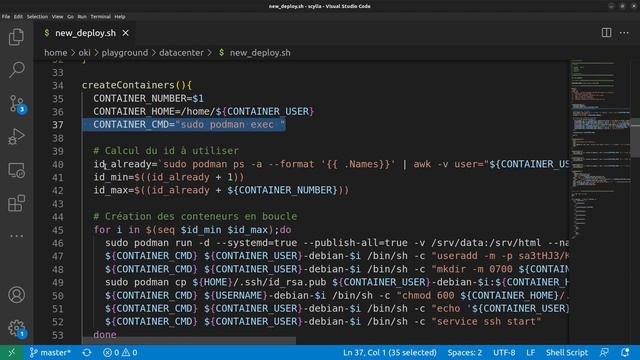Open the Remote Explorer view
640x360 pixels.
(x=16, y=170)
